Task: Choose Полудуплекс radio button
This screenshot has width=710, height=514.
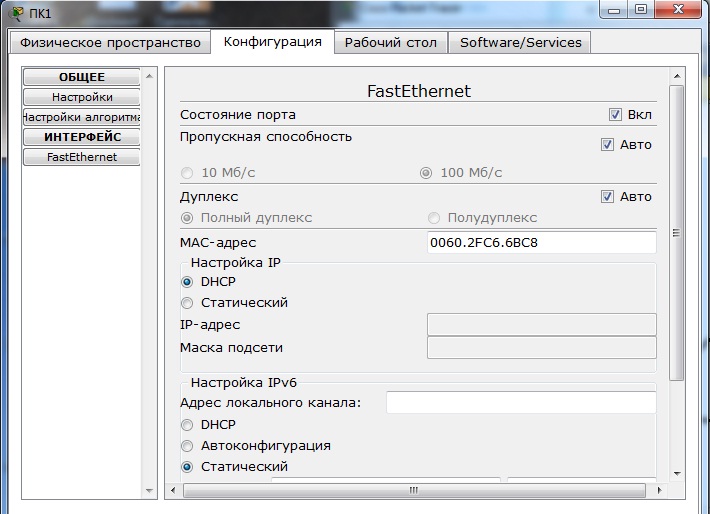Action: click(x=434, y=218)
